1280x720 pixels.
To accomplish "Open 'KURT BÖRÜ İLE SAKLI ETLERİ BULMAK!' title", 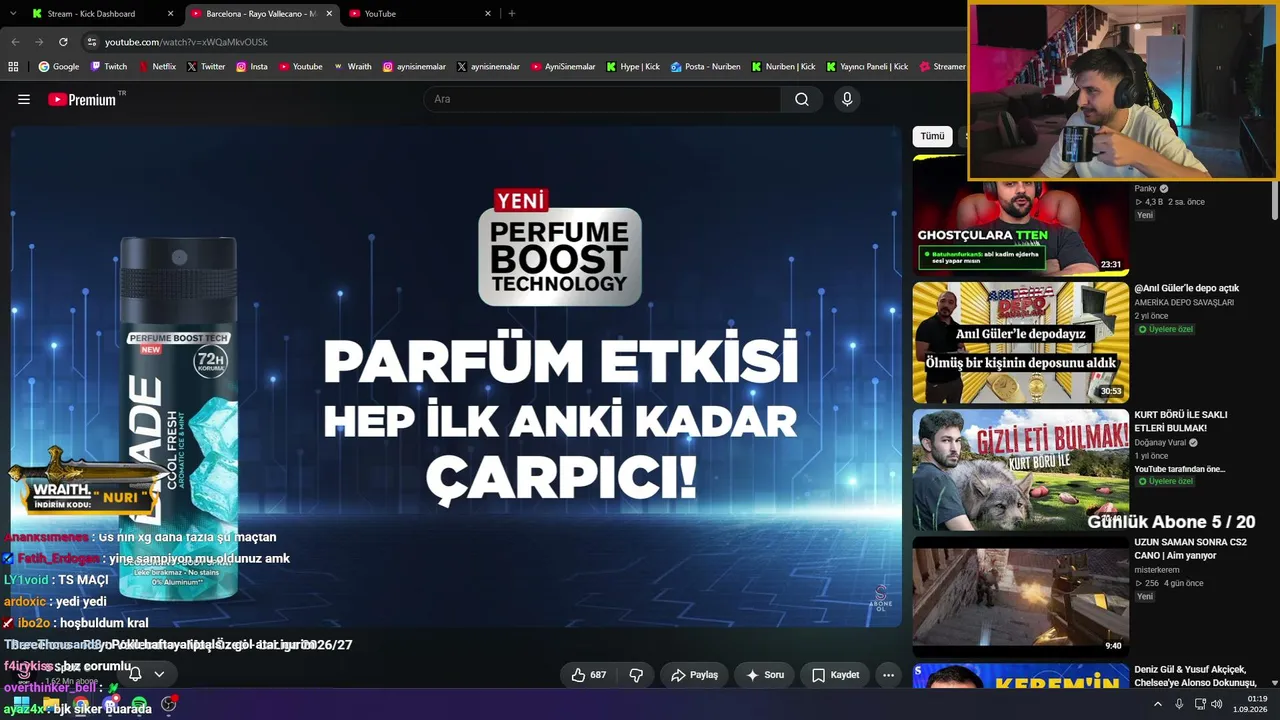I will [x=1181, y=421].
